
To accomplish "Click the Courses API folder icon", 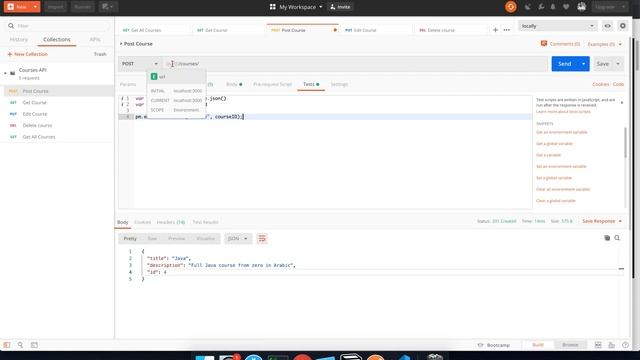I will tap(13, 73).
